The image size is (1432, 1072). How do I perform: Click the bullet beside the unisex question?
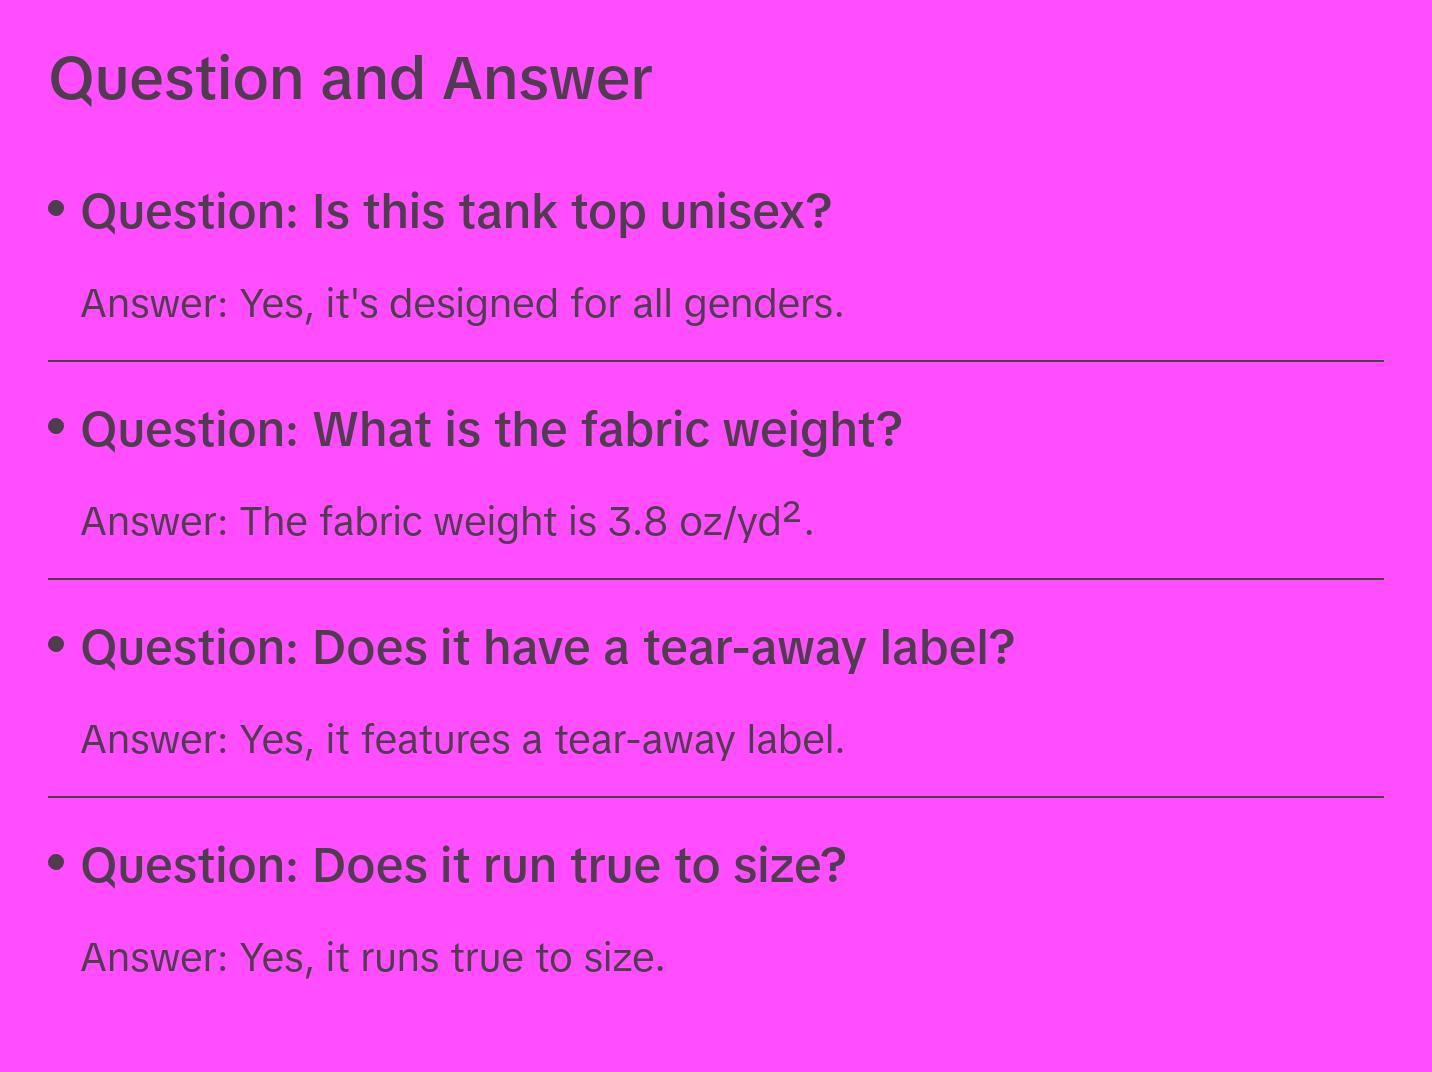(57, 208)
